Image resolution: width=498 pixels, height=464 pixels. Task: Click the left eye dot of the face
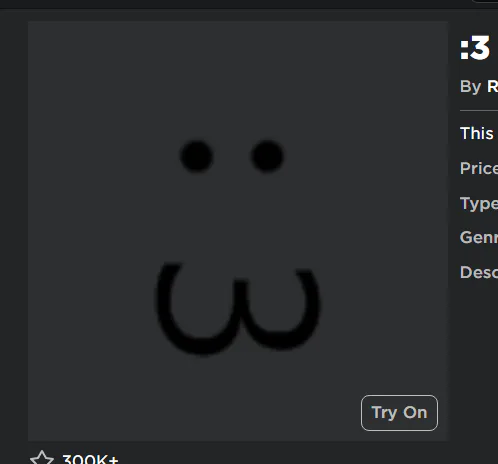click(196, 156)
